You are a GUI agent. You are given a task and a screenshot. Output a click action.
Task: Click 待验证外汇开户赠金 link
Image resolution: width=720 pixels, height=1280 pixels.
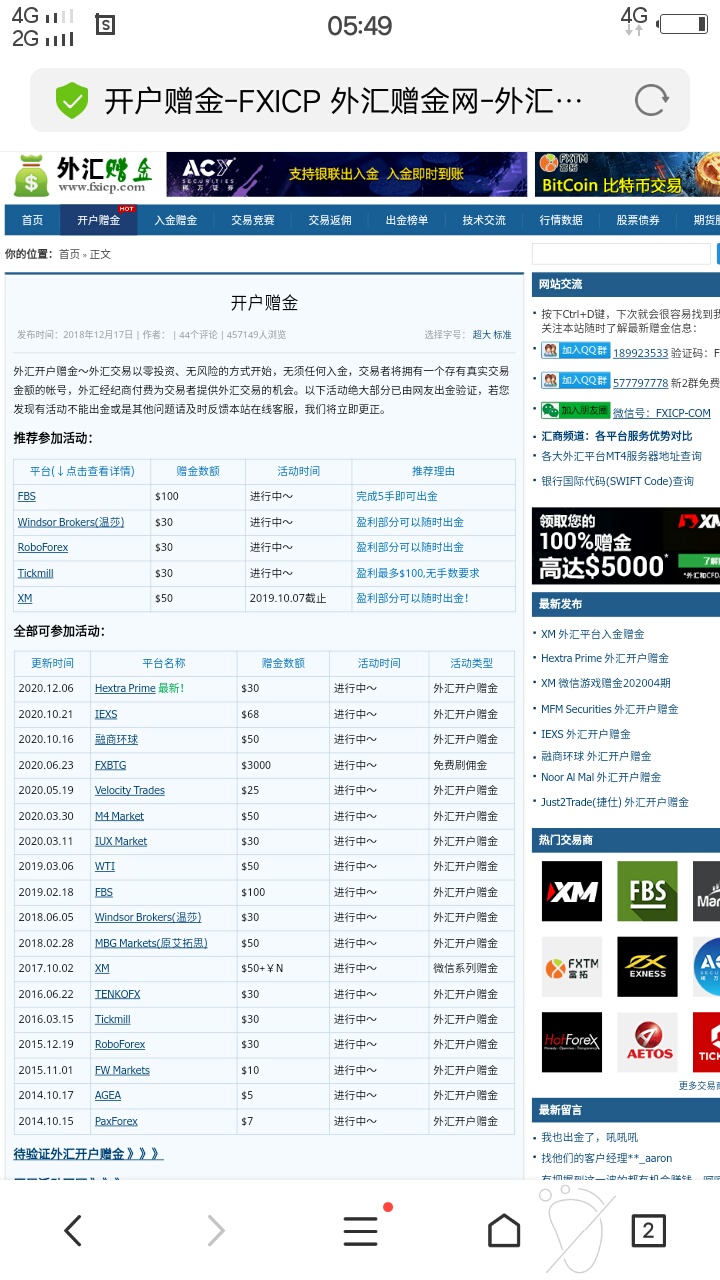88,1154
